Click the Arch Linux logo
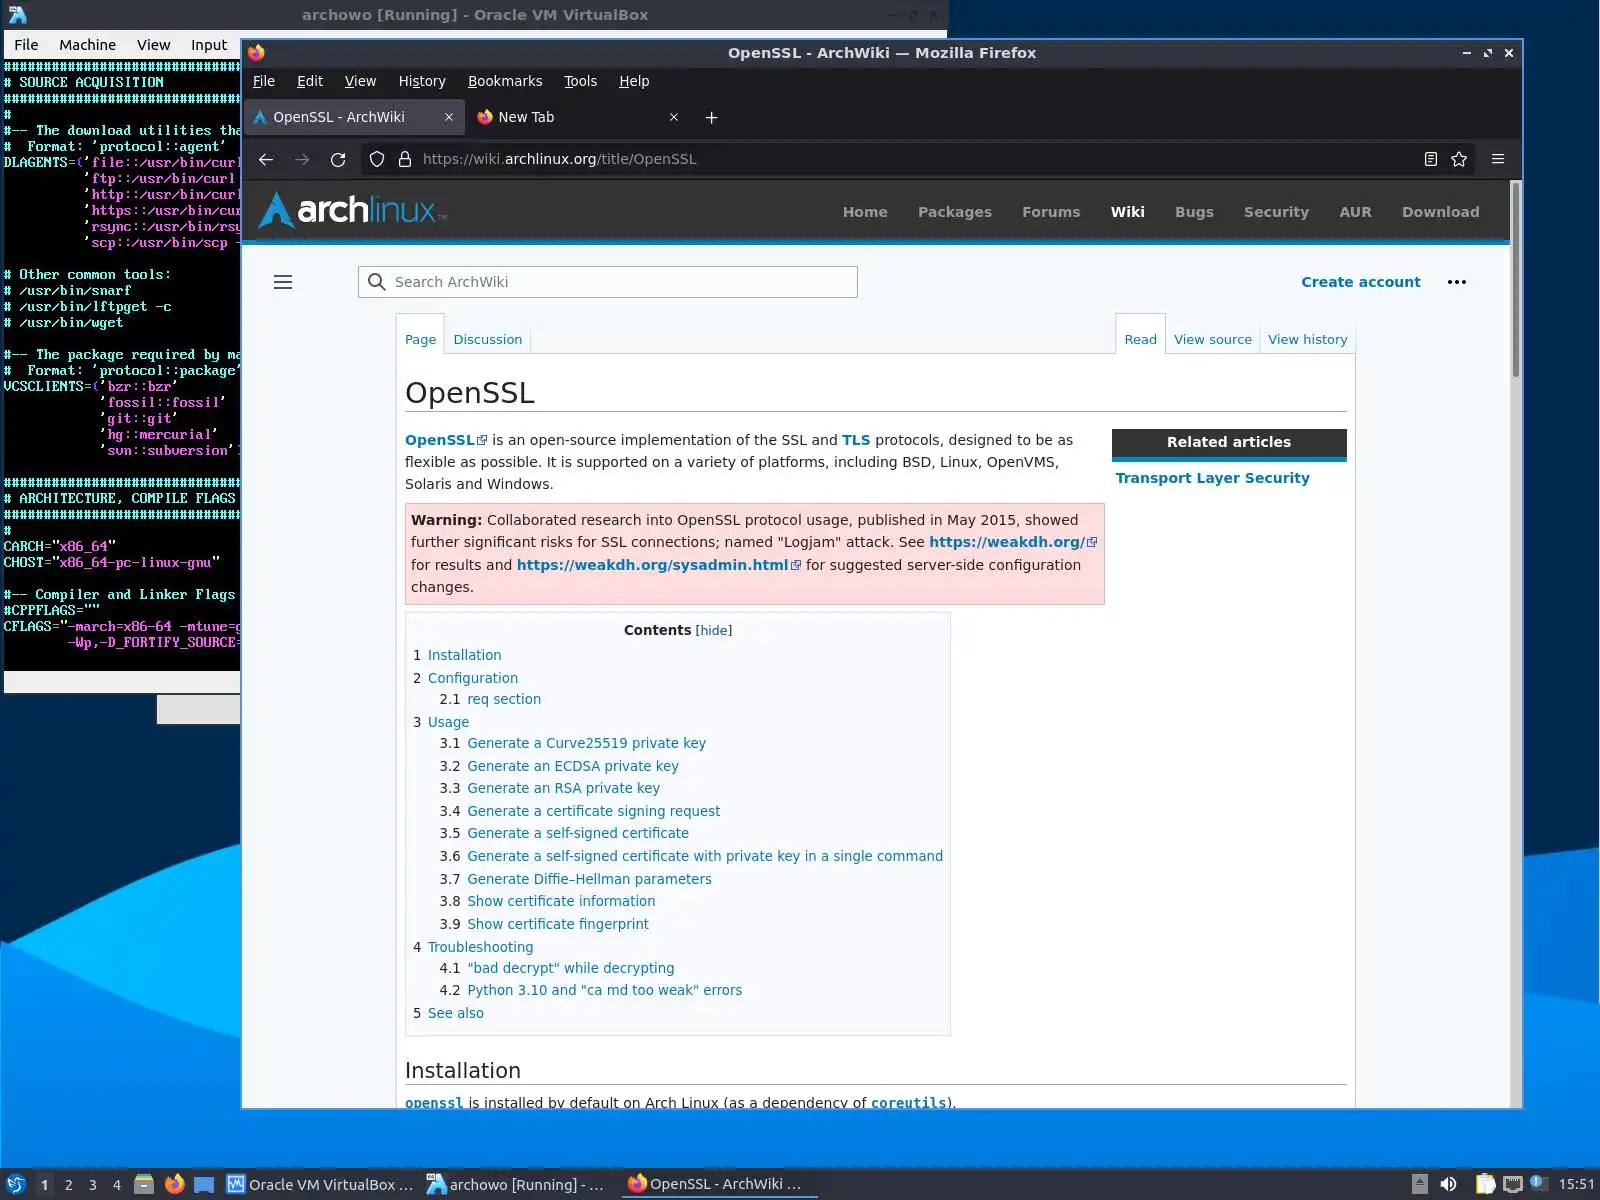This screenshot has width=1600, height=1200. pyautogui.click(x=353, y=210)
